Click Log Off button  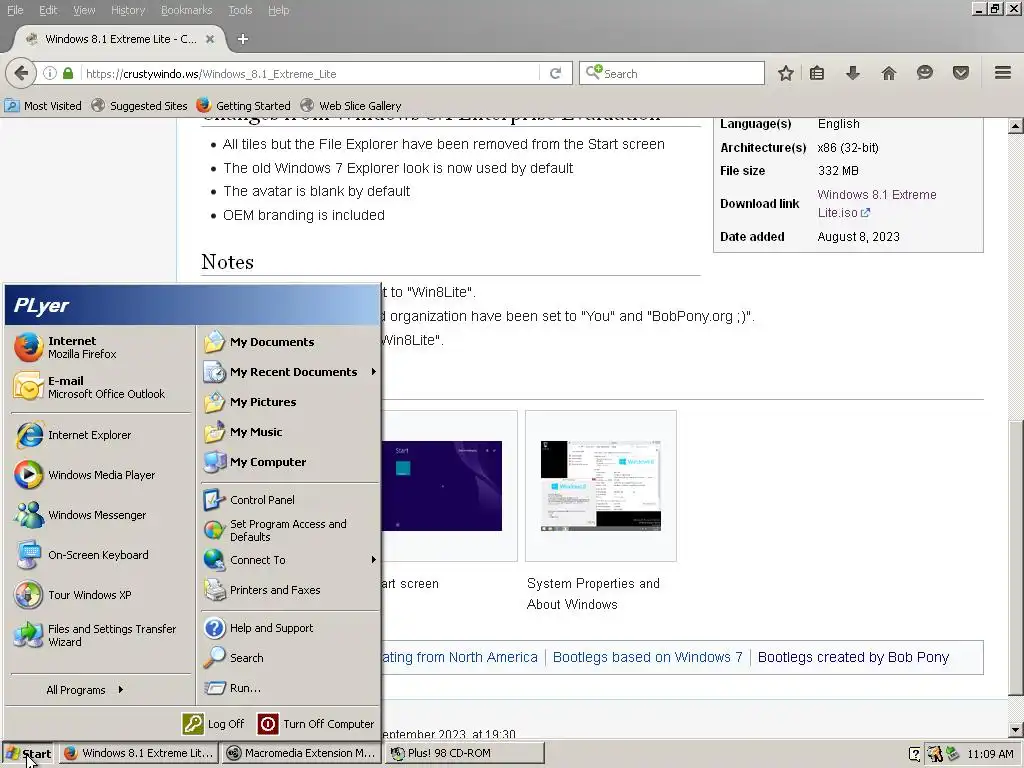(x=214, y=724)
